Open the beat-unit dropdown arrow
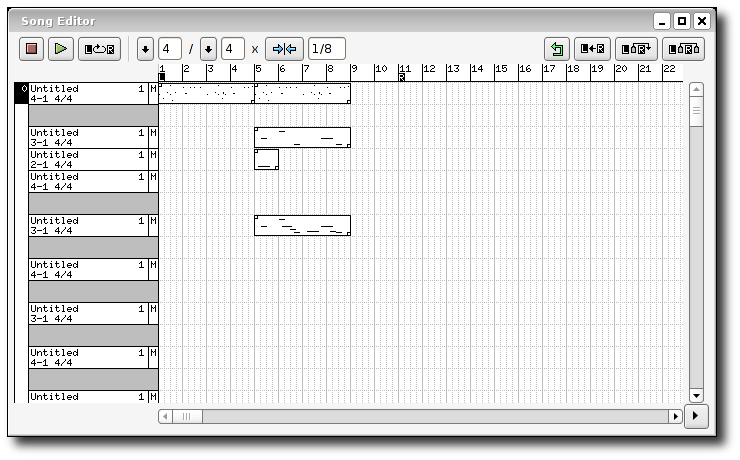 point(208,49)
